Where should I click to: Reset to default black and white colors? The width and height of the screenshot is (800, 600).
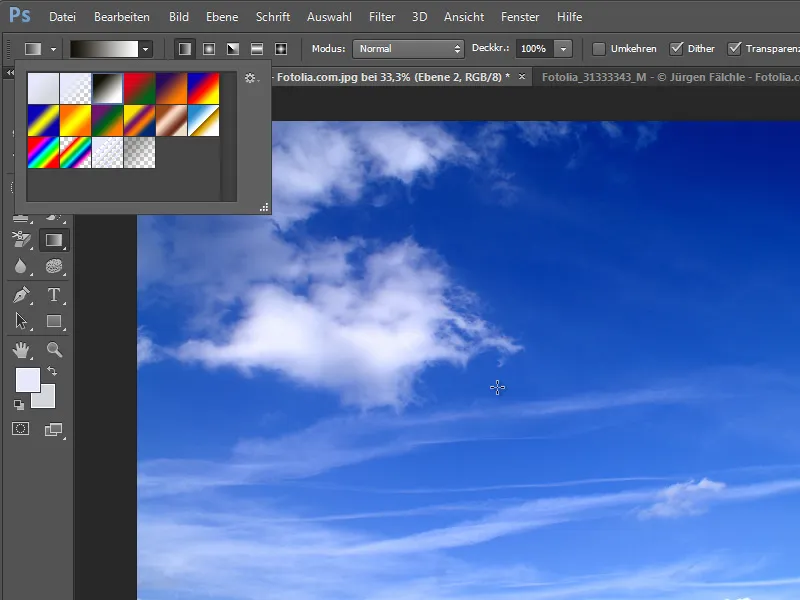point(18,405)
